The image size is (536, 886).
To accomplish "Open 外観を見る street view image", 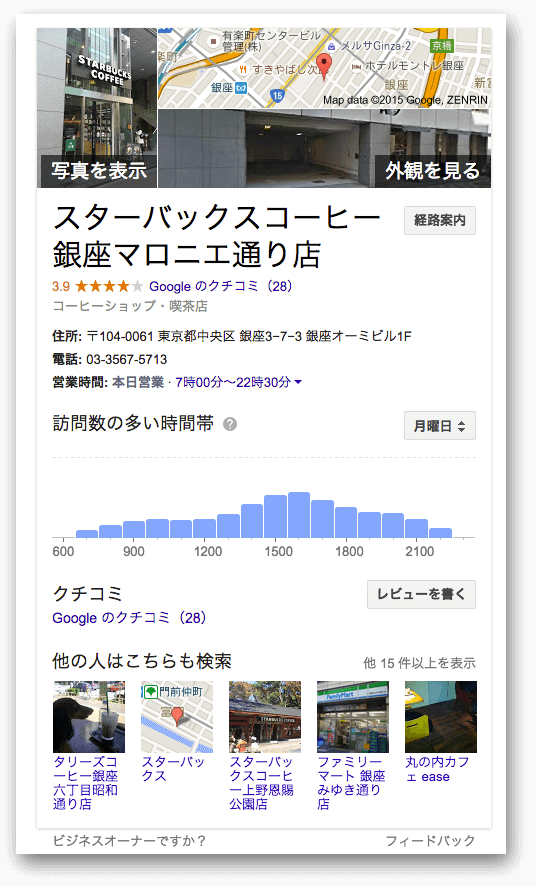I will (324, 149).
